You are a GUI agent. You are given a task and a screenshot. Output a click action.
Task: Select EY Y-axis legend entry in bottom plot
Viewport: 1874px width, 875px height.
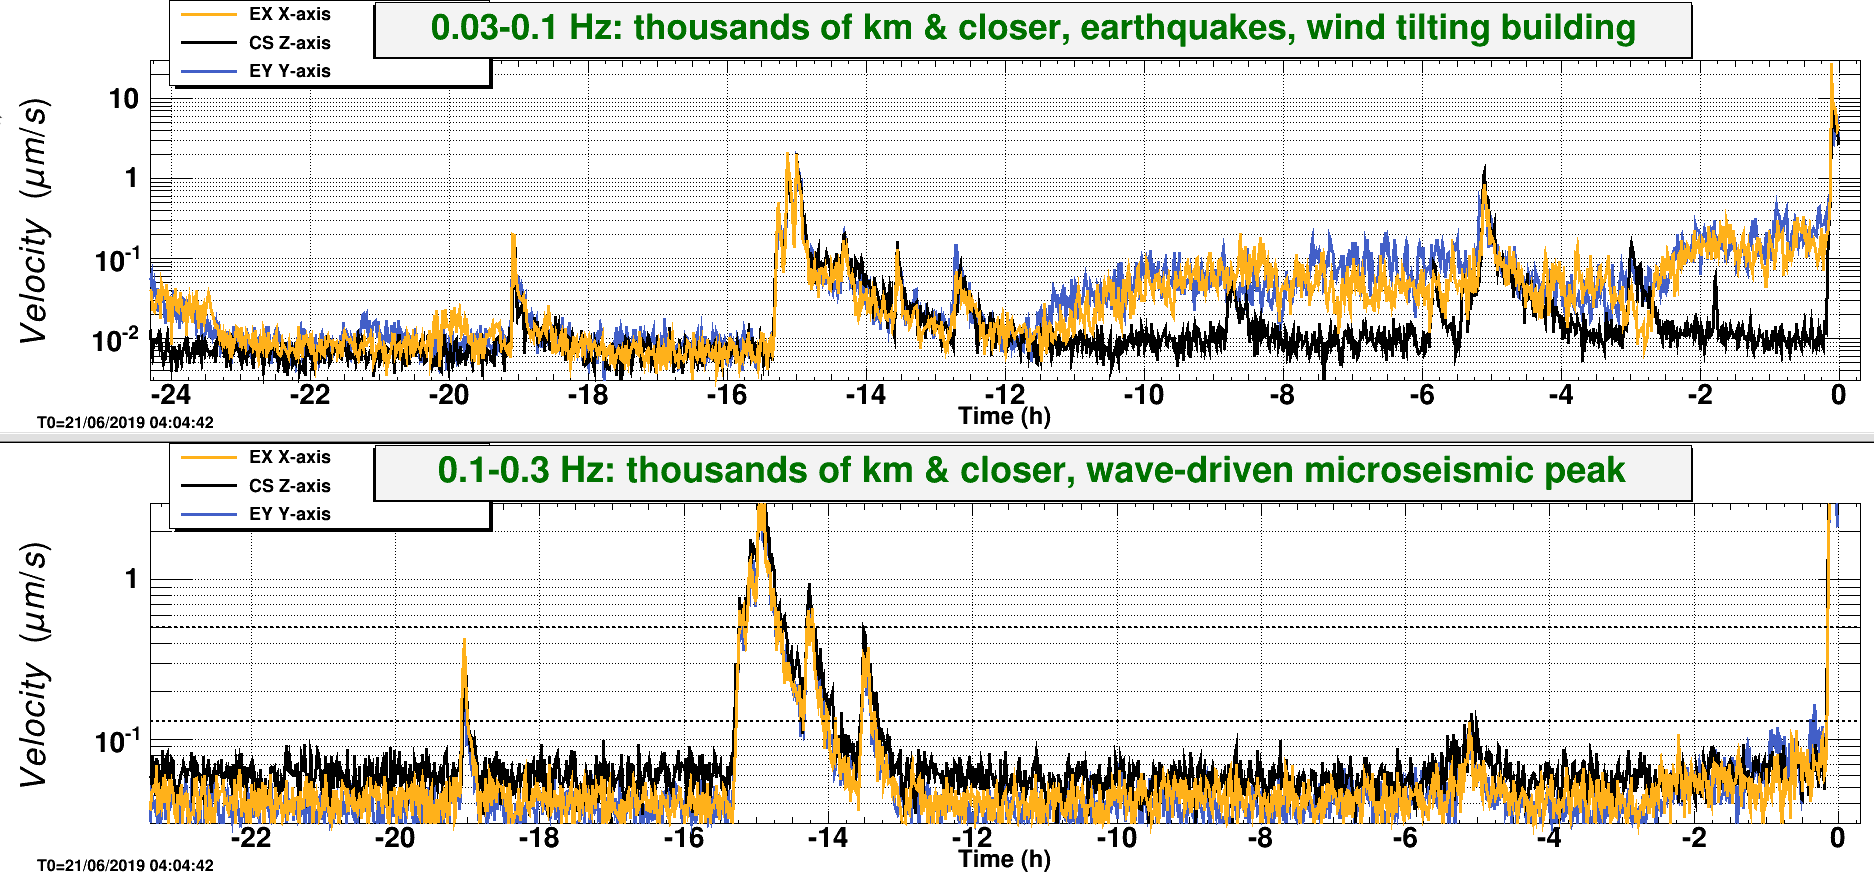[x=290, y=514]
